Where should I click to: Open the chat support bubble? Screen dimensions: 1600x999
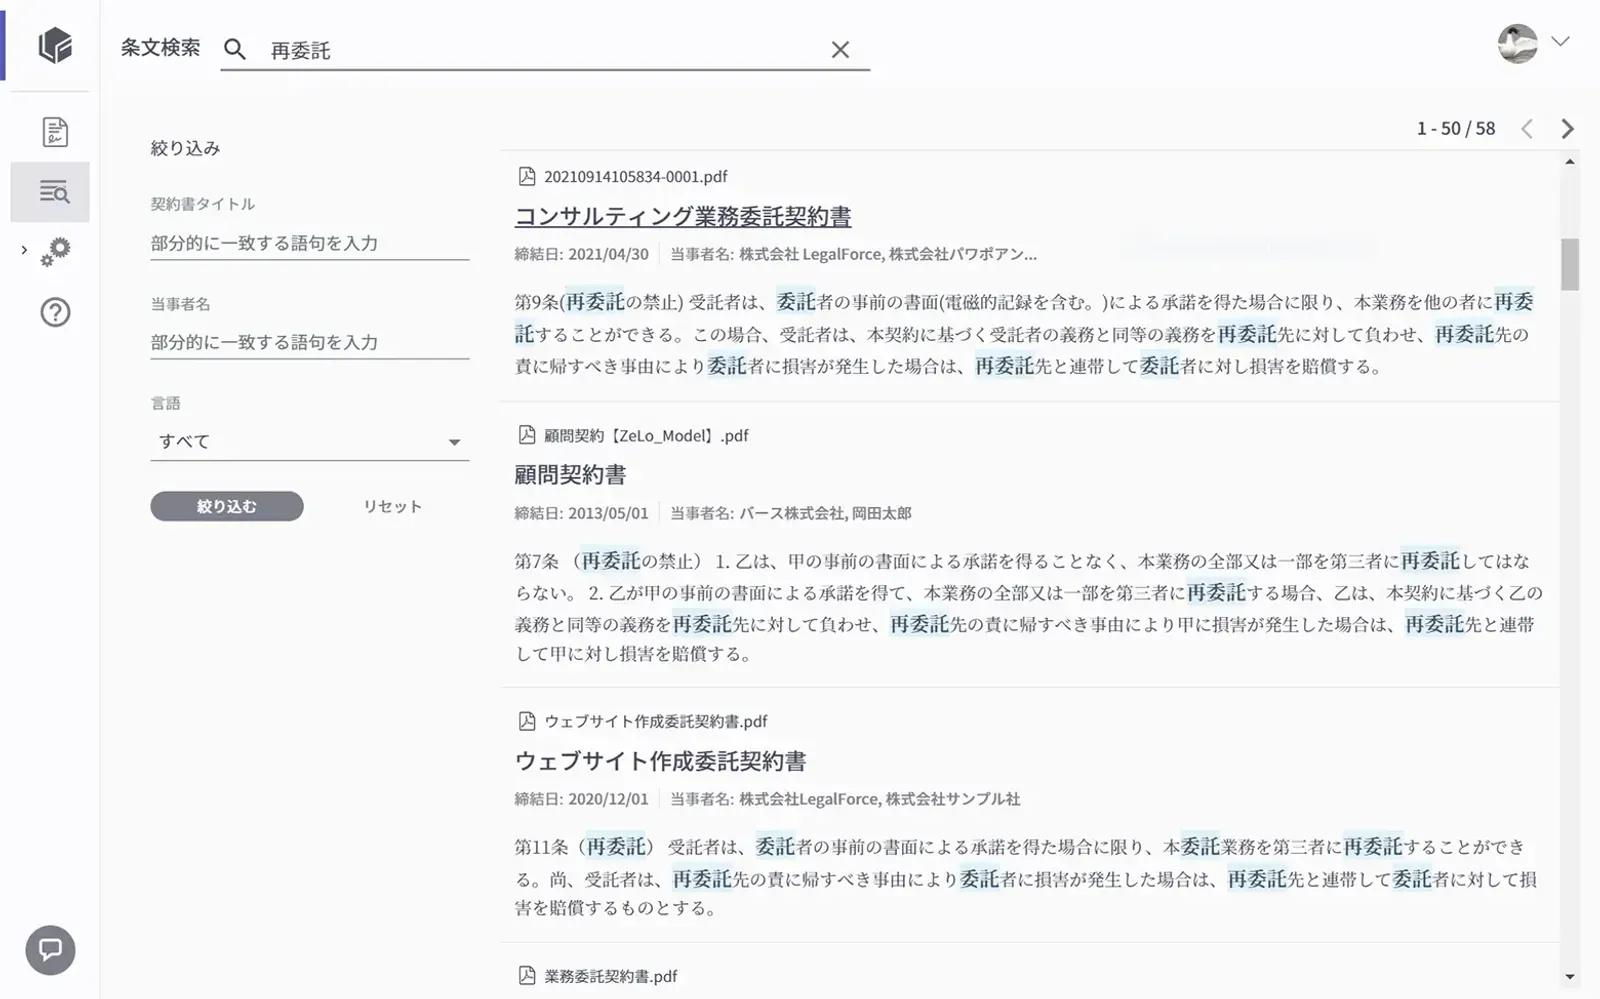(50, 949)
